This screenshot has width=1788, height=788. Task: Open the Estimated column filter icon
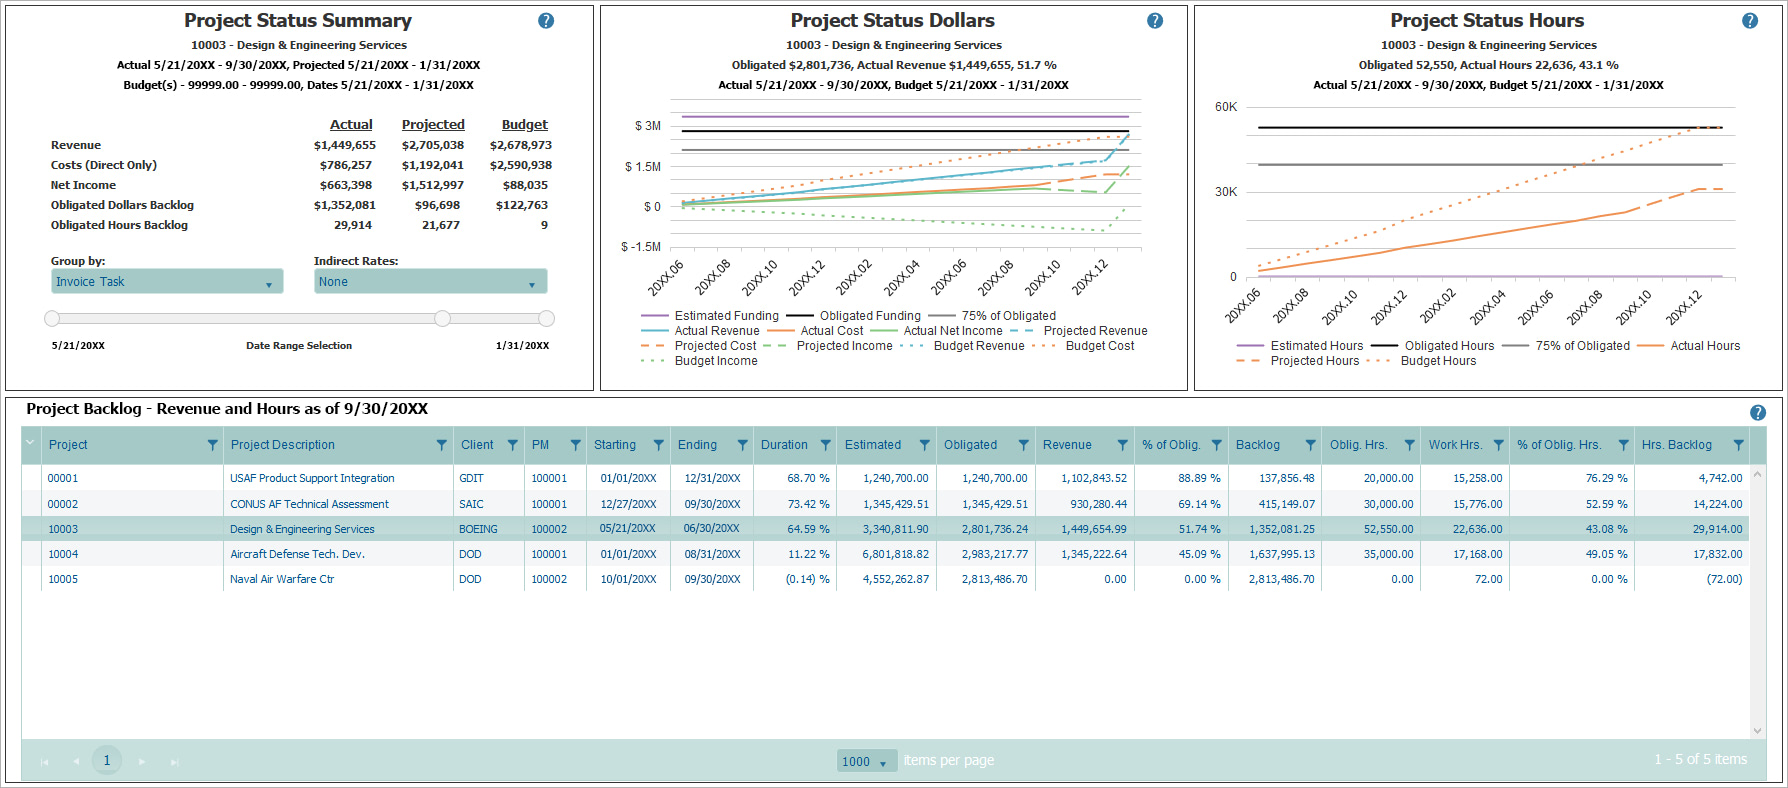(x=924, y=445)
